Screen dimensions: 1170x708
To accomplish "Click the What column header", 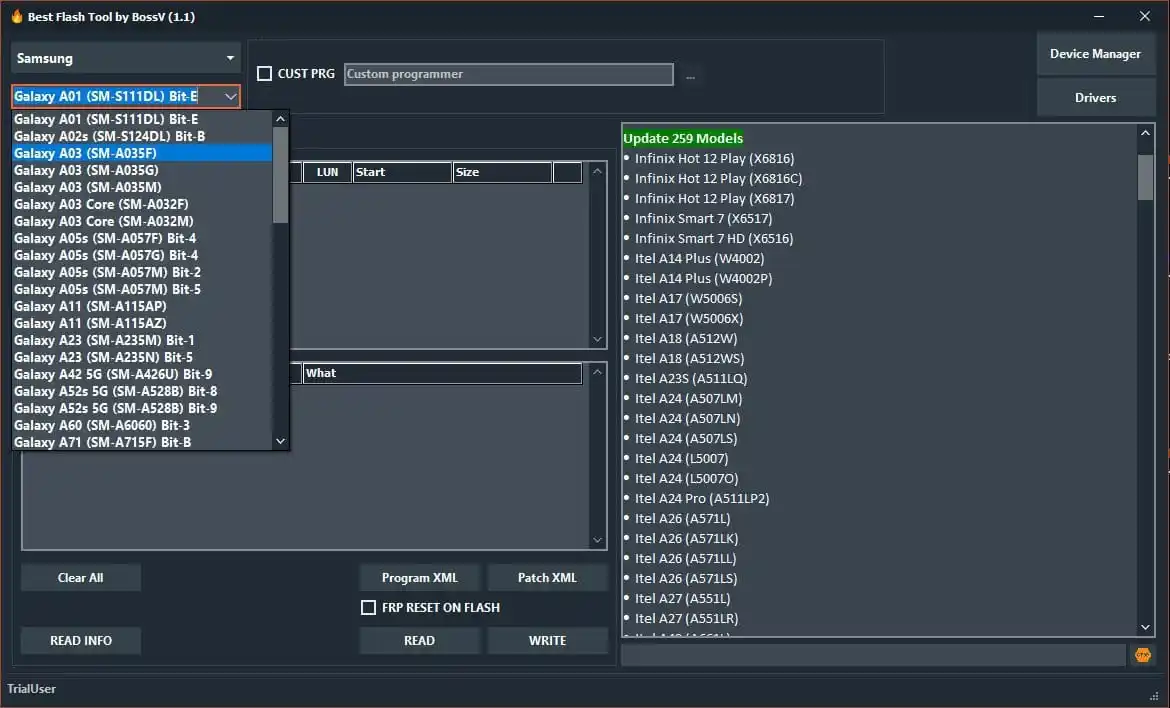I will (x=442, y=373).
